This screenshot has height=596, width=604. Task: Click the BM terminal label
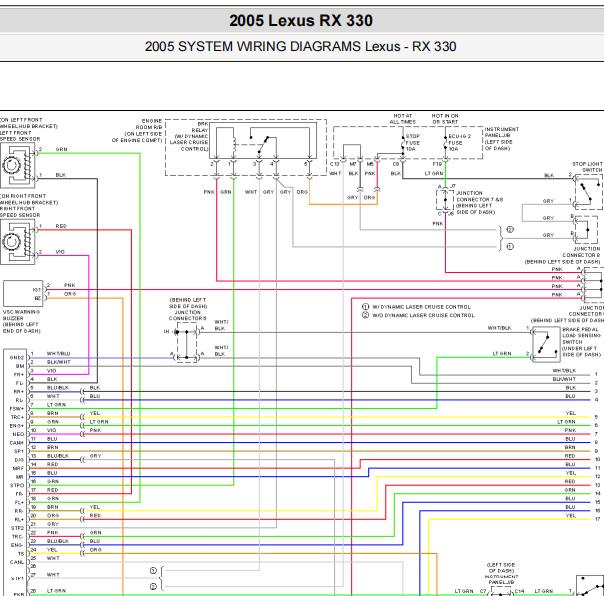coord(20,366)
